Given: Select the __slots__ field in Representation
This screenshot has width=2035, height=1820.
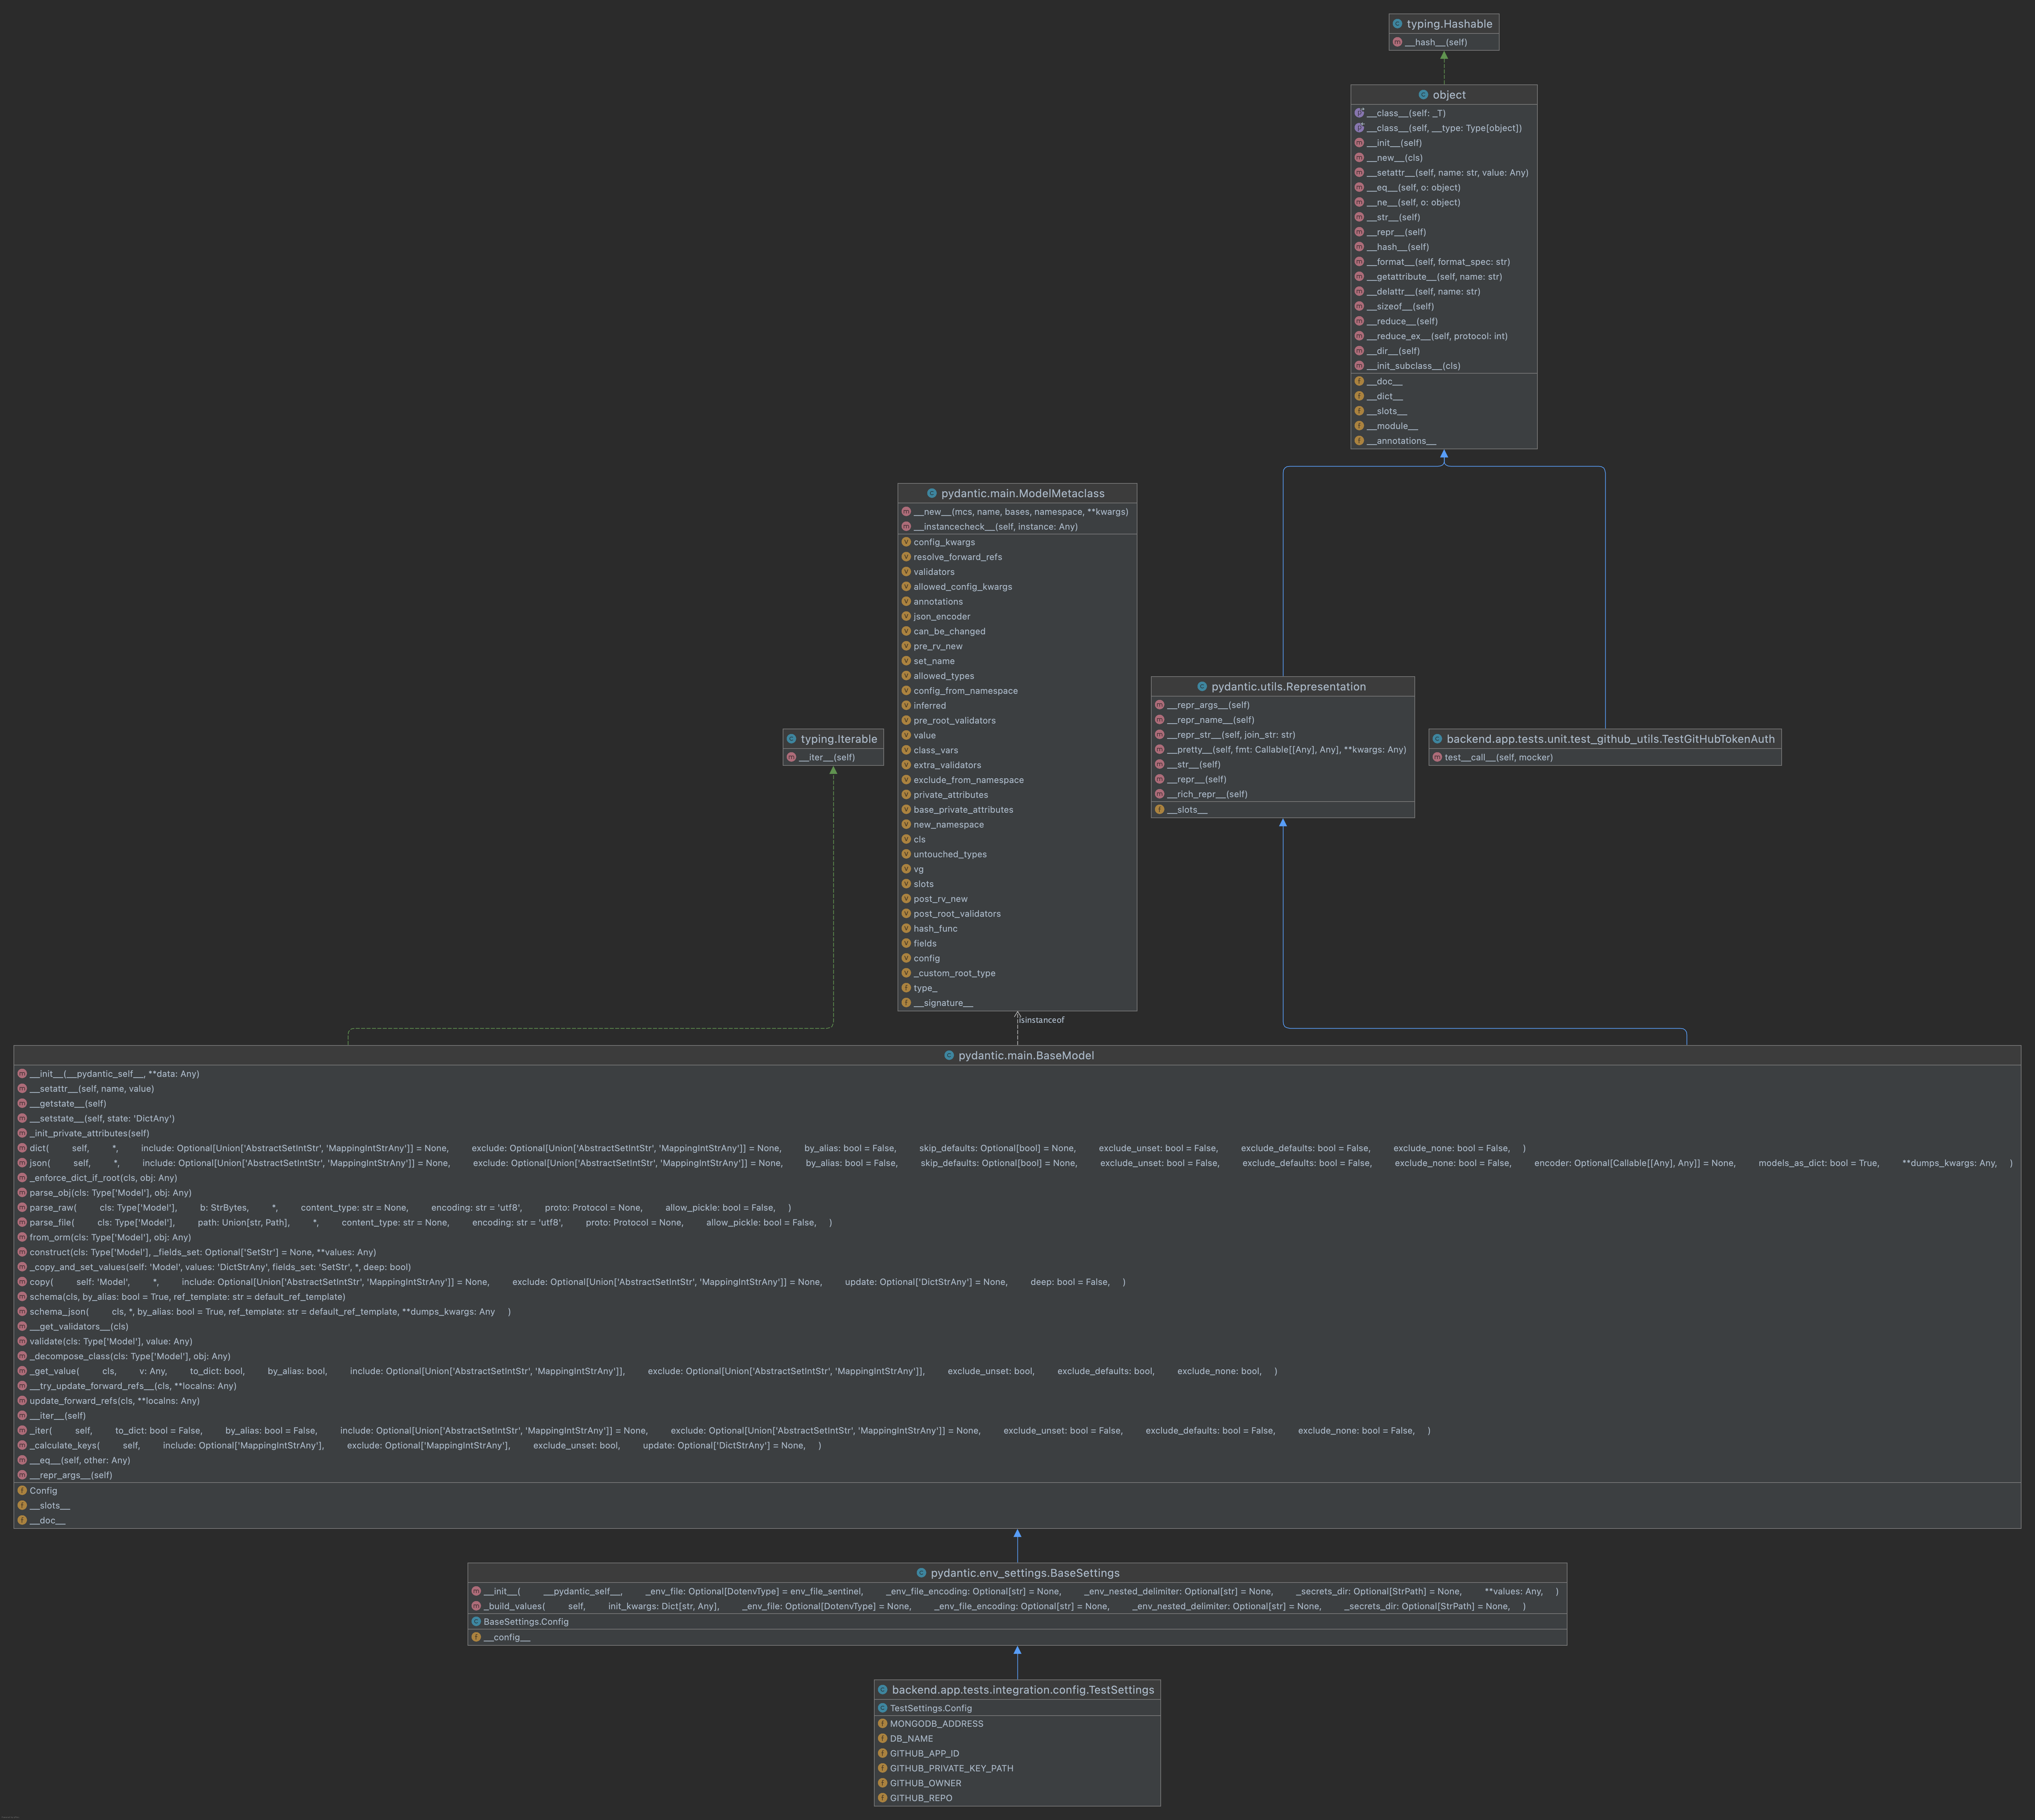Looking at the screenshot, I should [x=1187, y=810].
